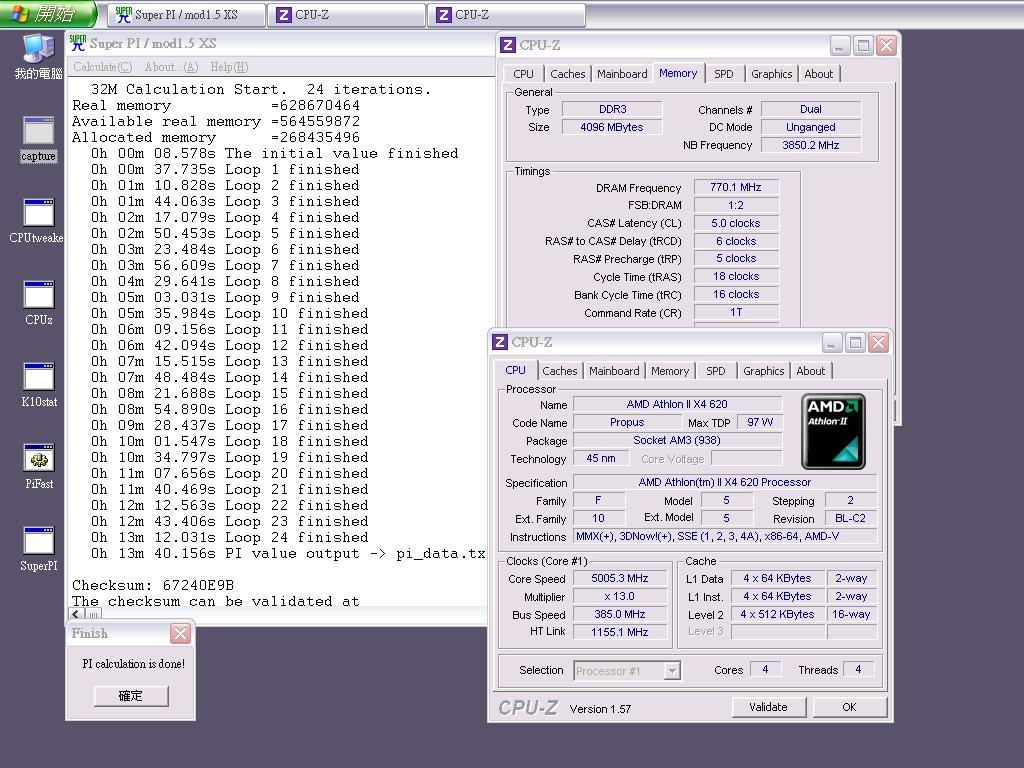Screen dimensions: 1024x768
Task: Click the HT Link value 1155.1 MHz
Action: pyautogui.click(x=620, y=632)
